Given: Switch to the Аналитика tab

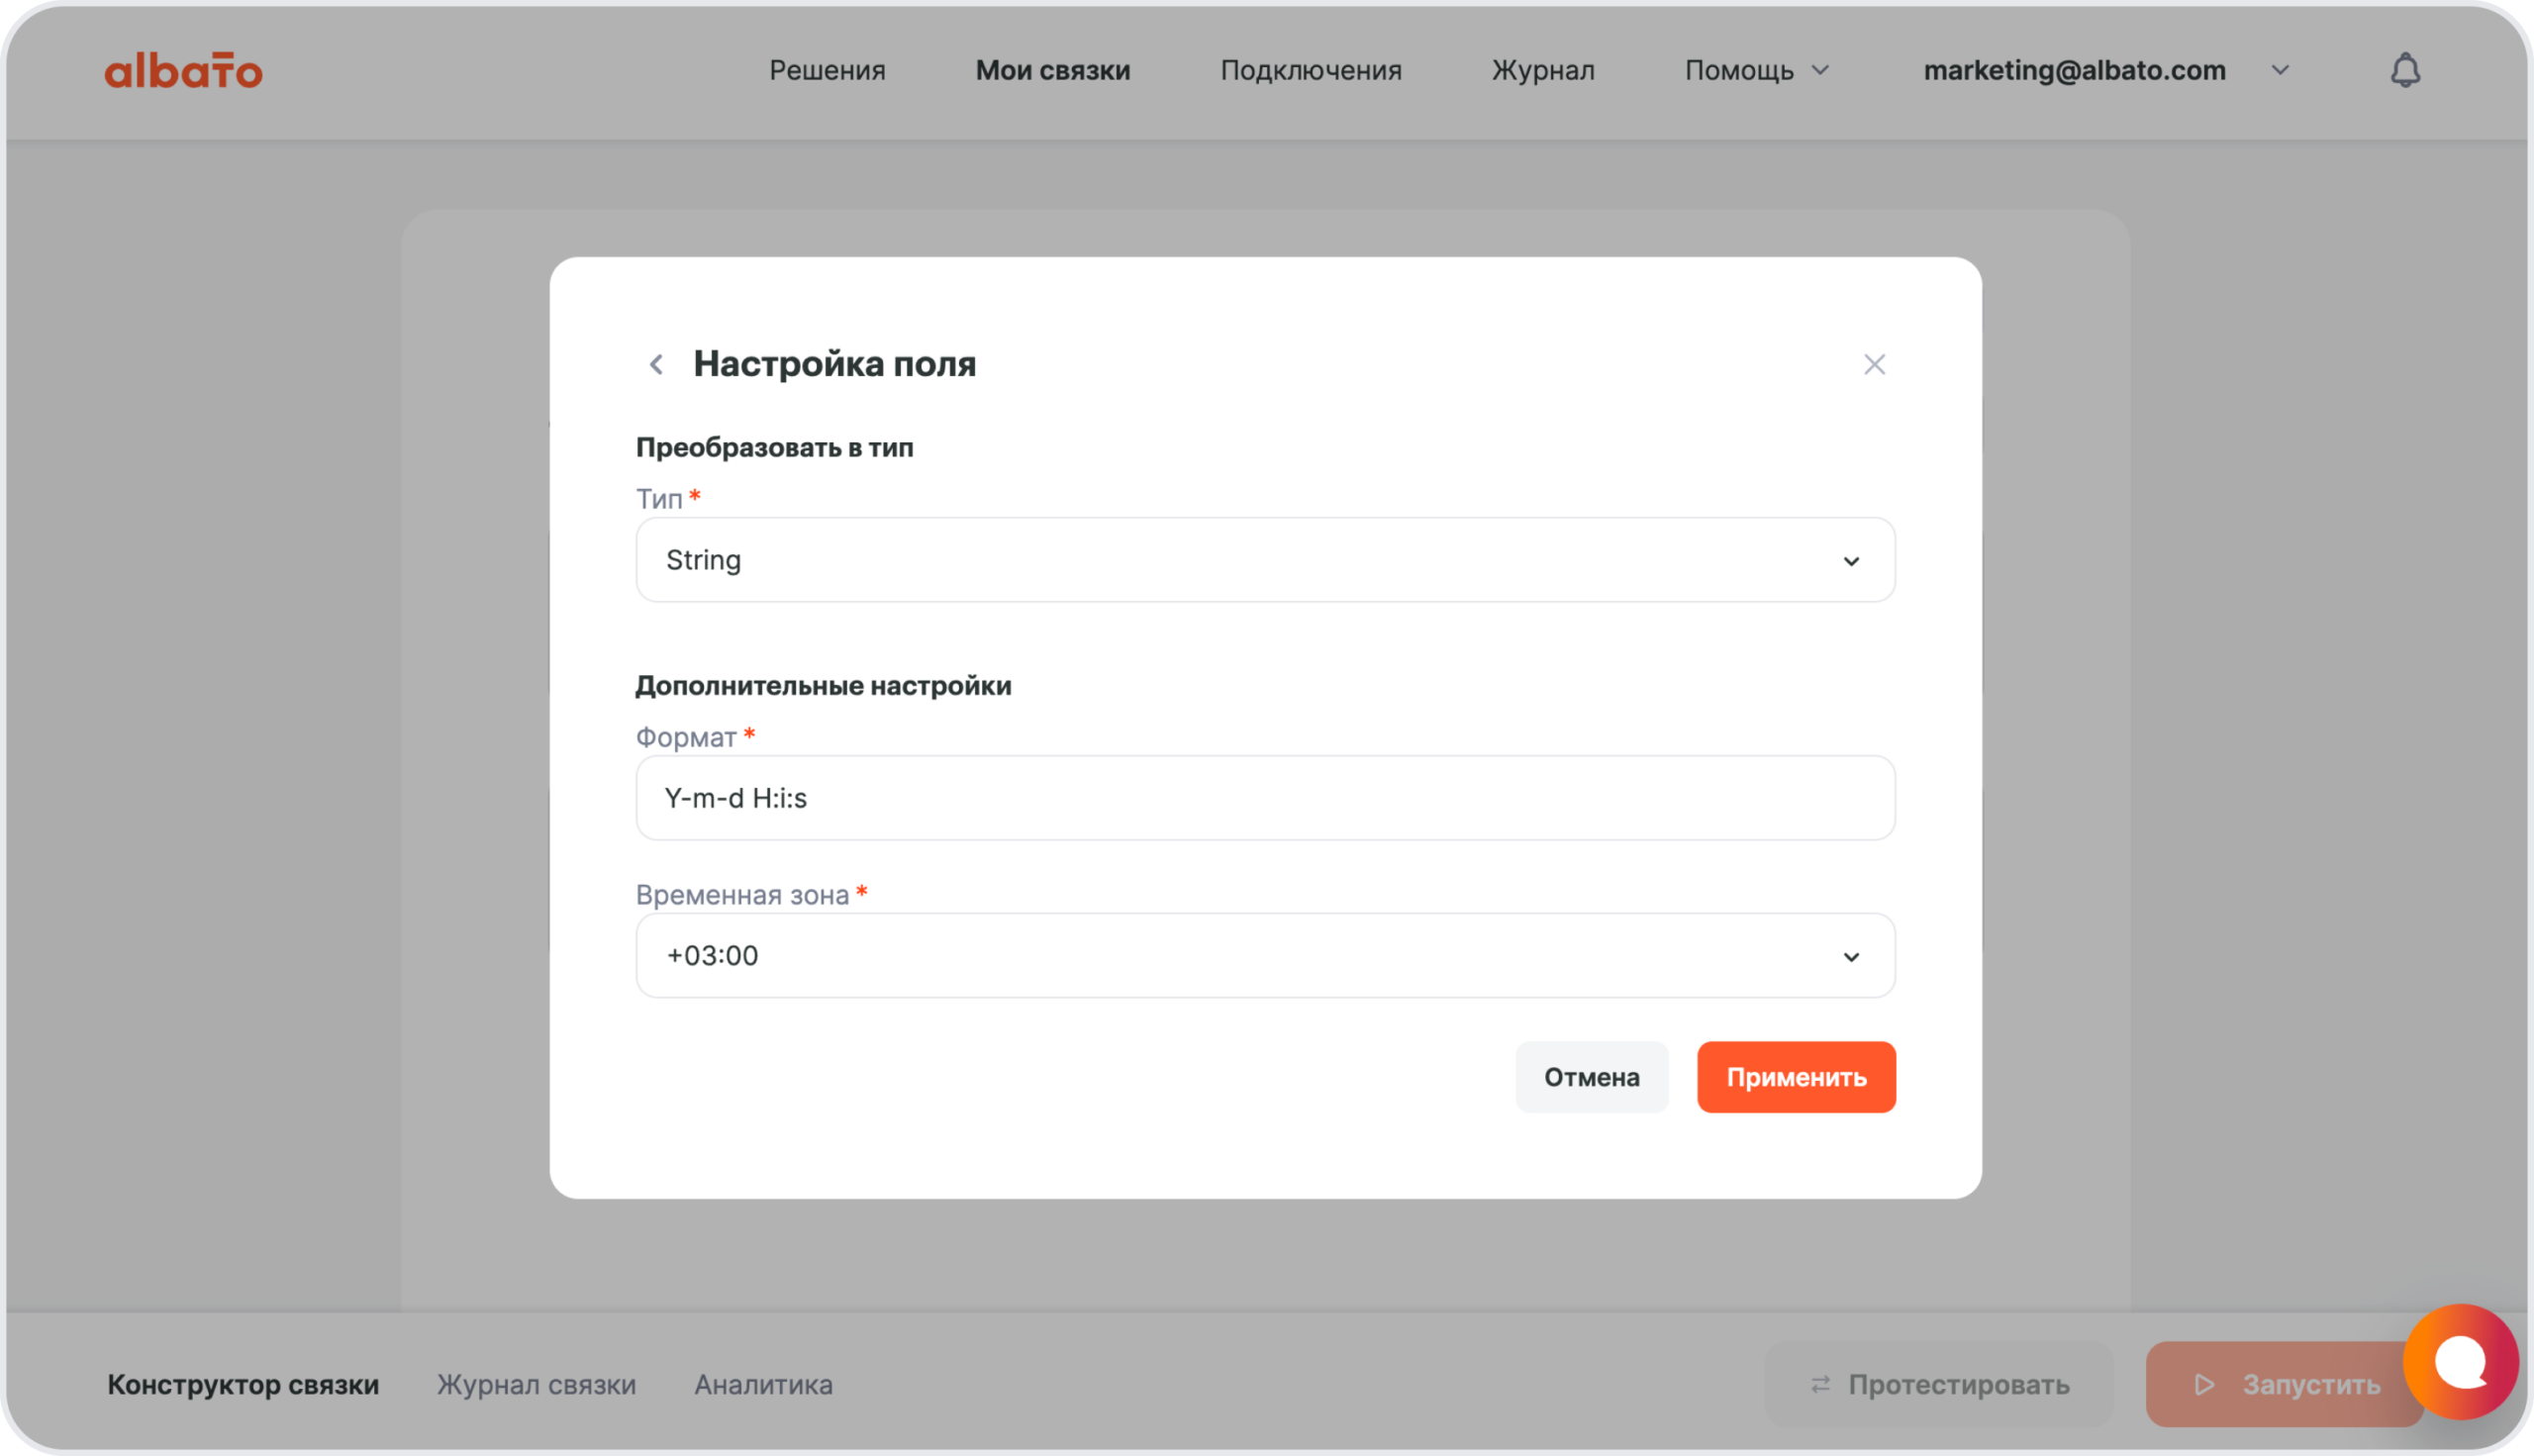Looking at the screenshot, I should point(763,1384).
